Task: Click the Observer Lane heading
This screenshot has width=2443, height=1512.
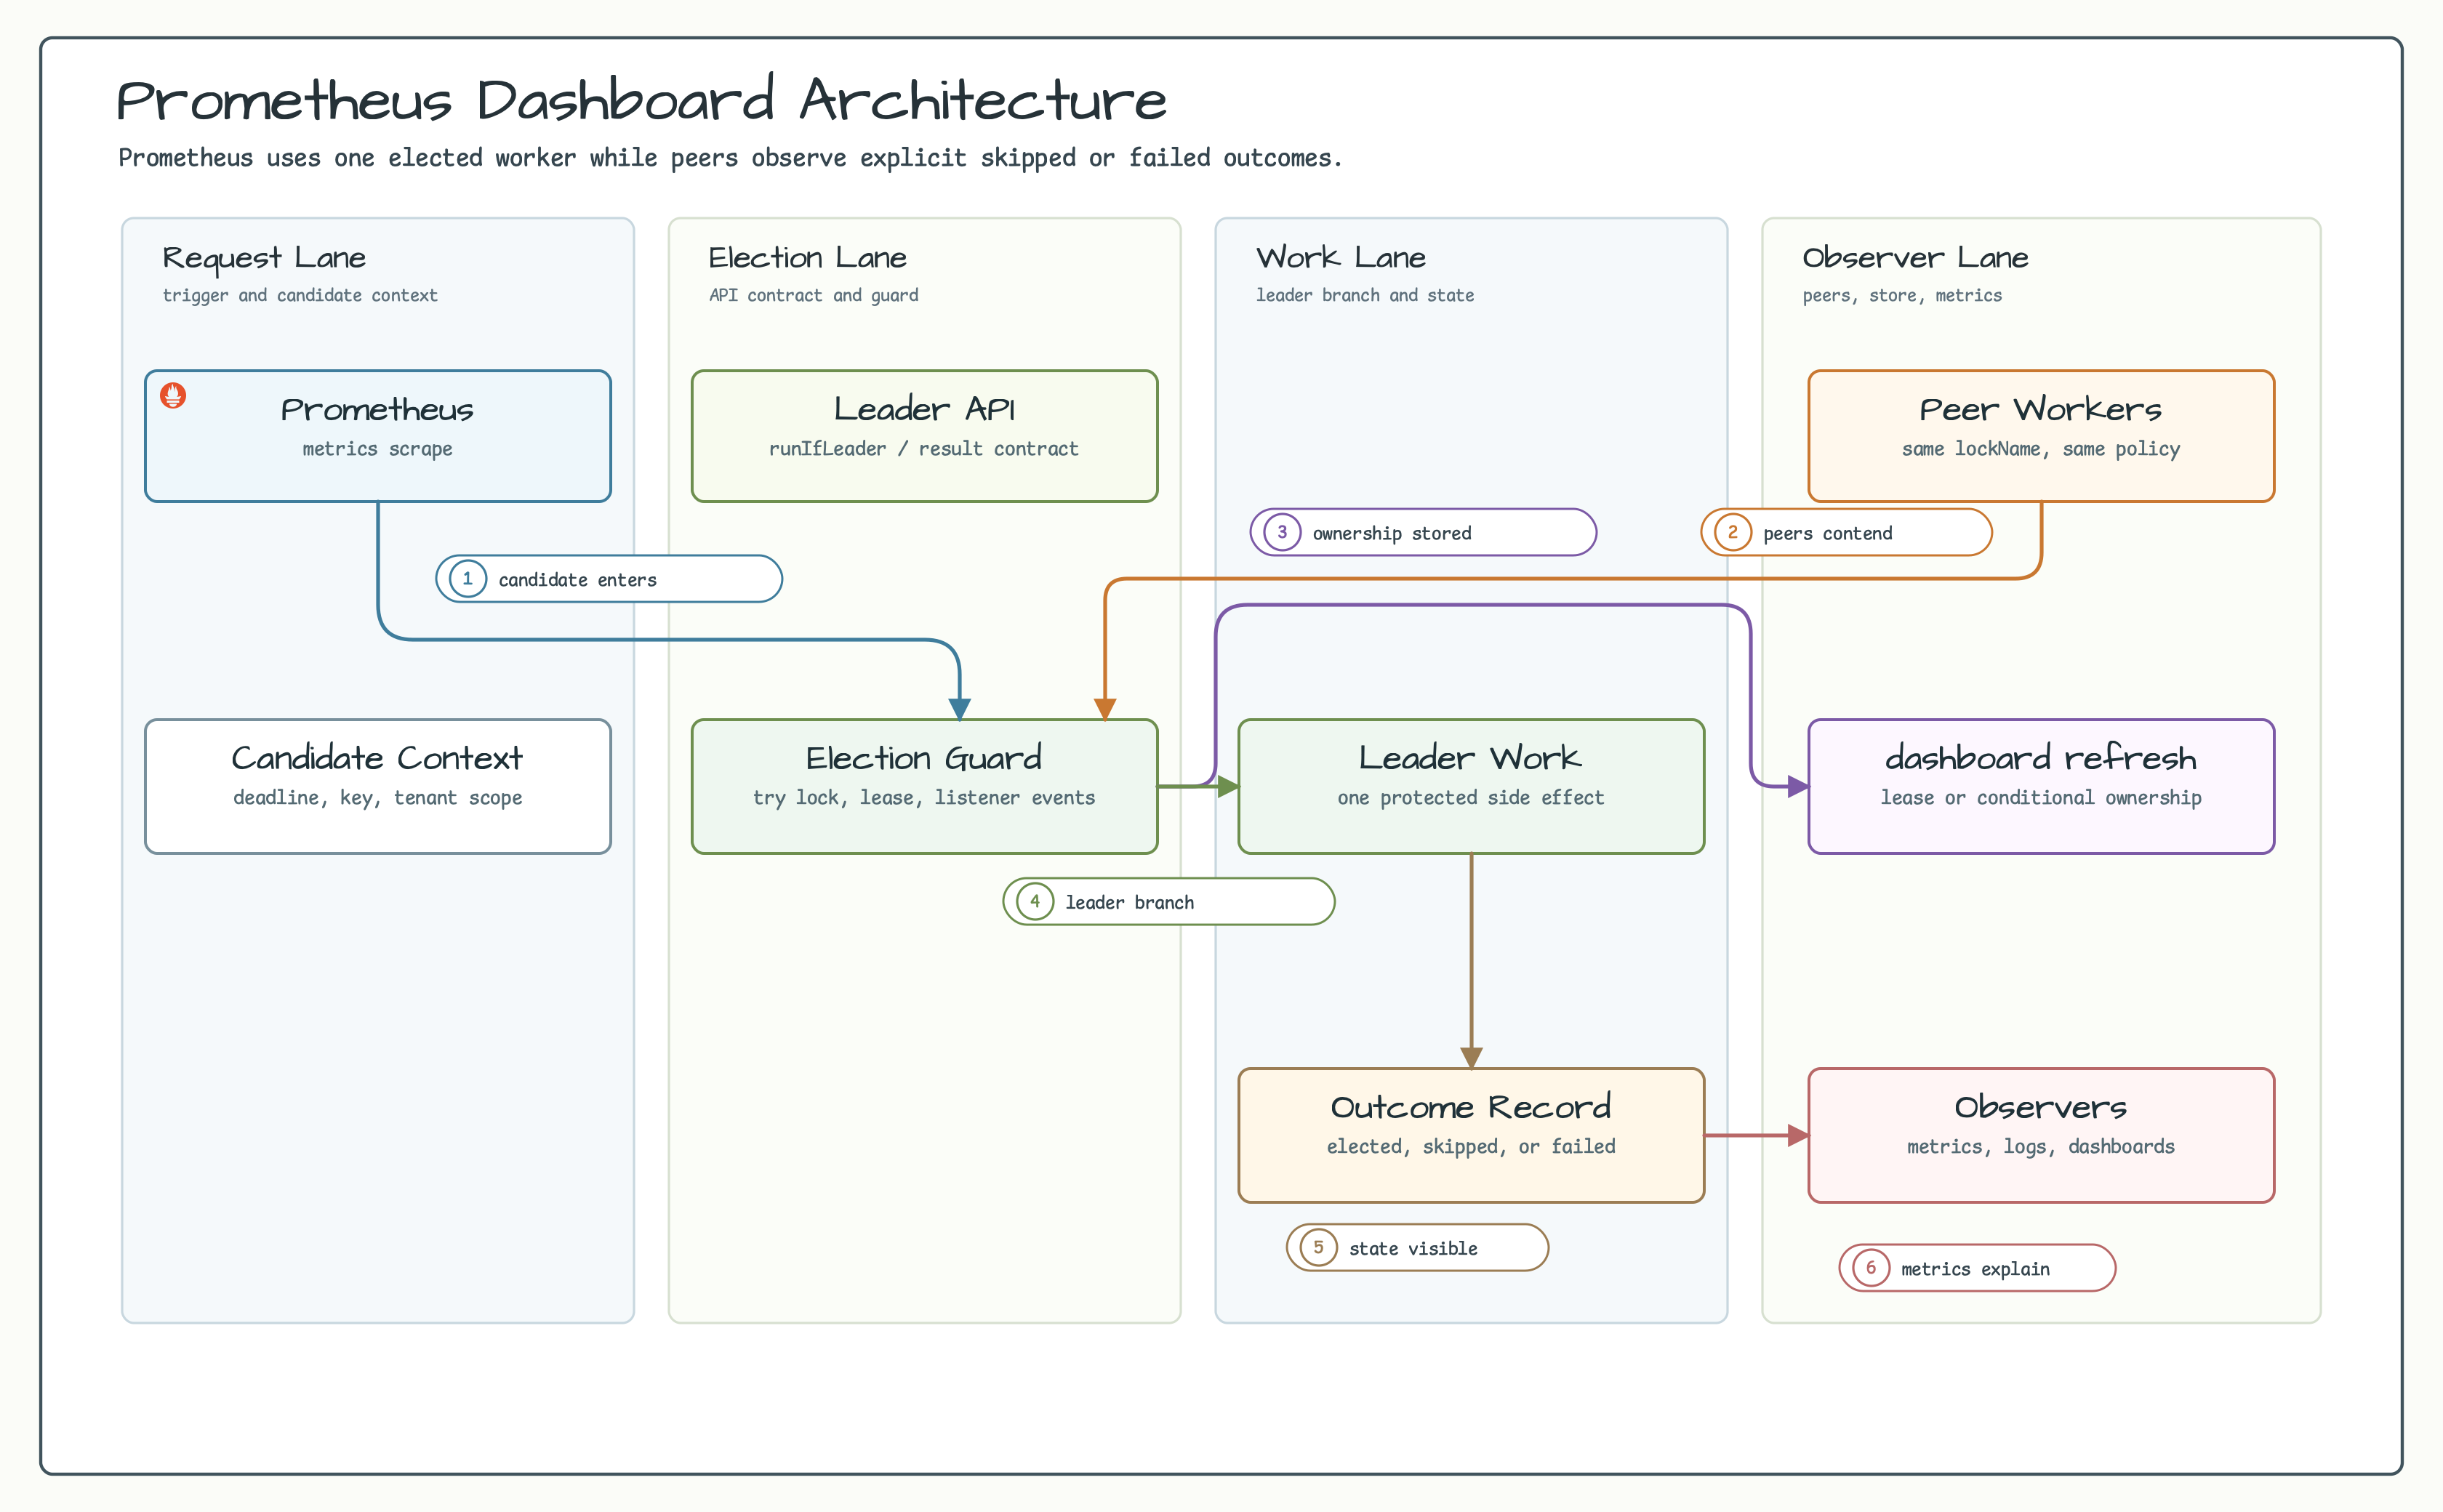Action: pos(1915,258)
